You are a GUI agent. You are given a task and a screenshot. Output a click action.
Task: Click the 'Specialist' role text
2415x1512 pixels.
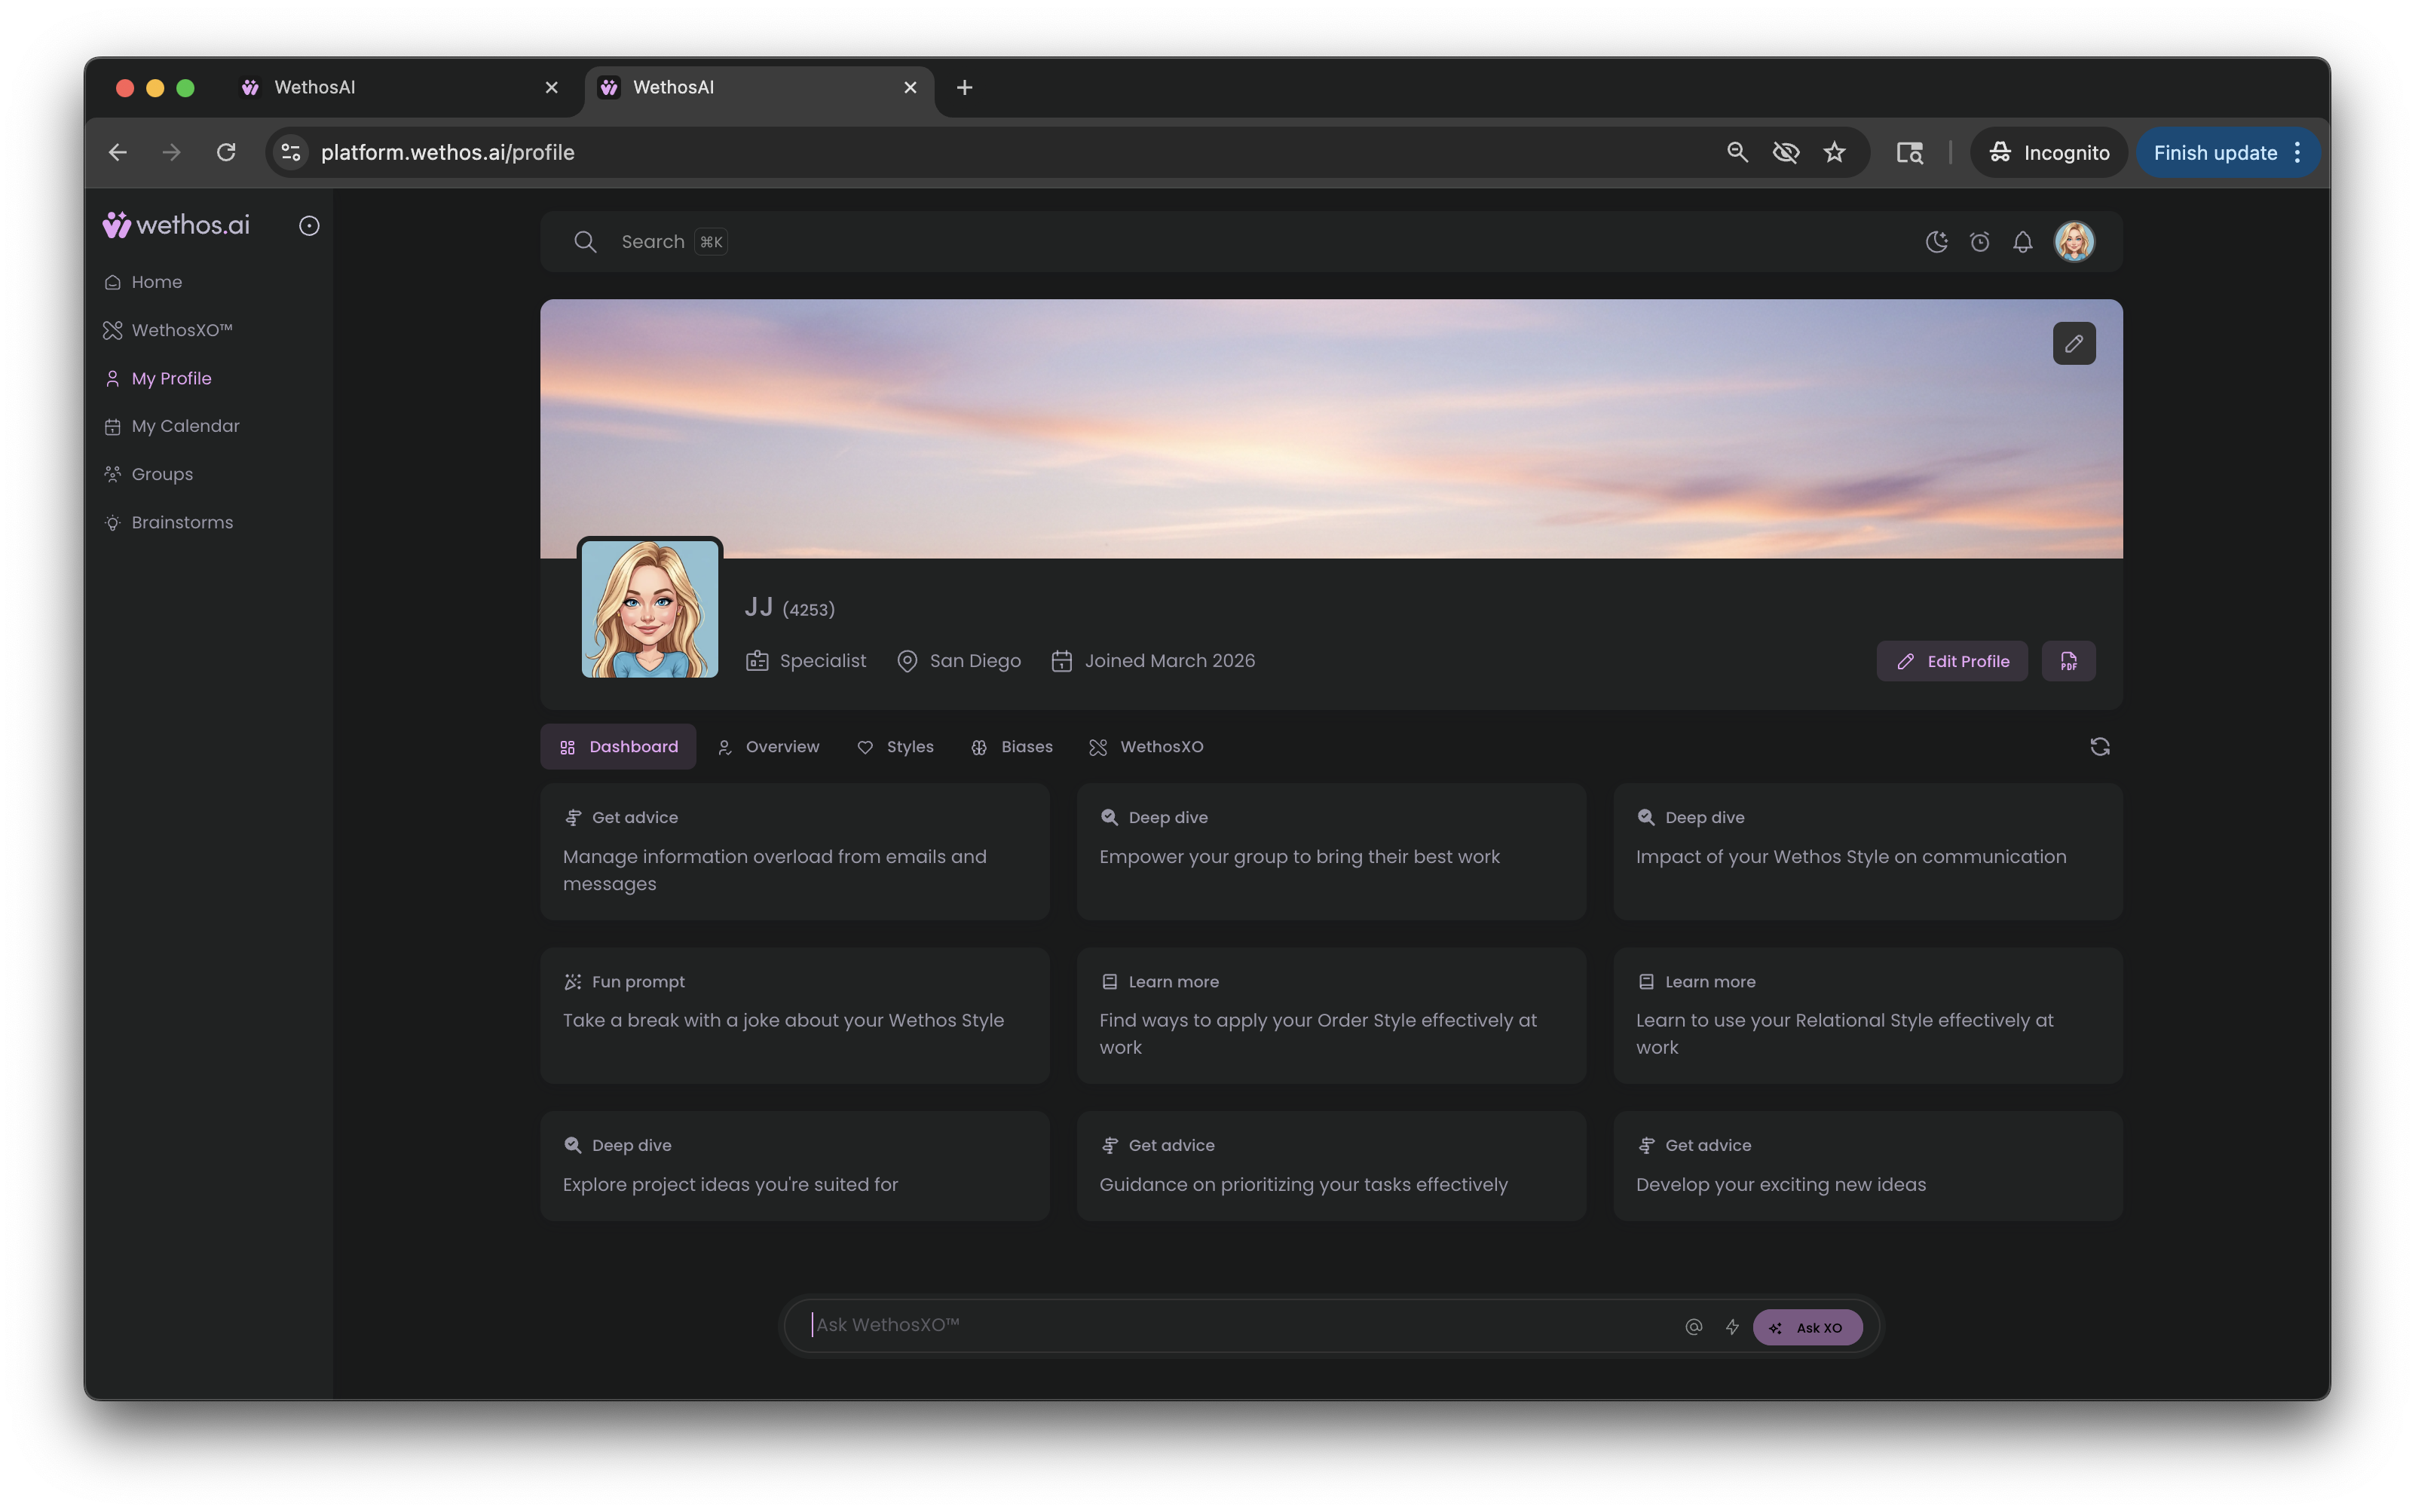tap(823, 661)
